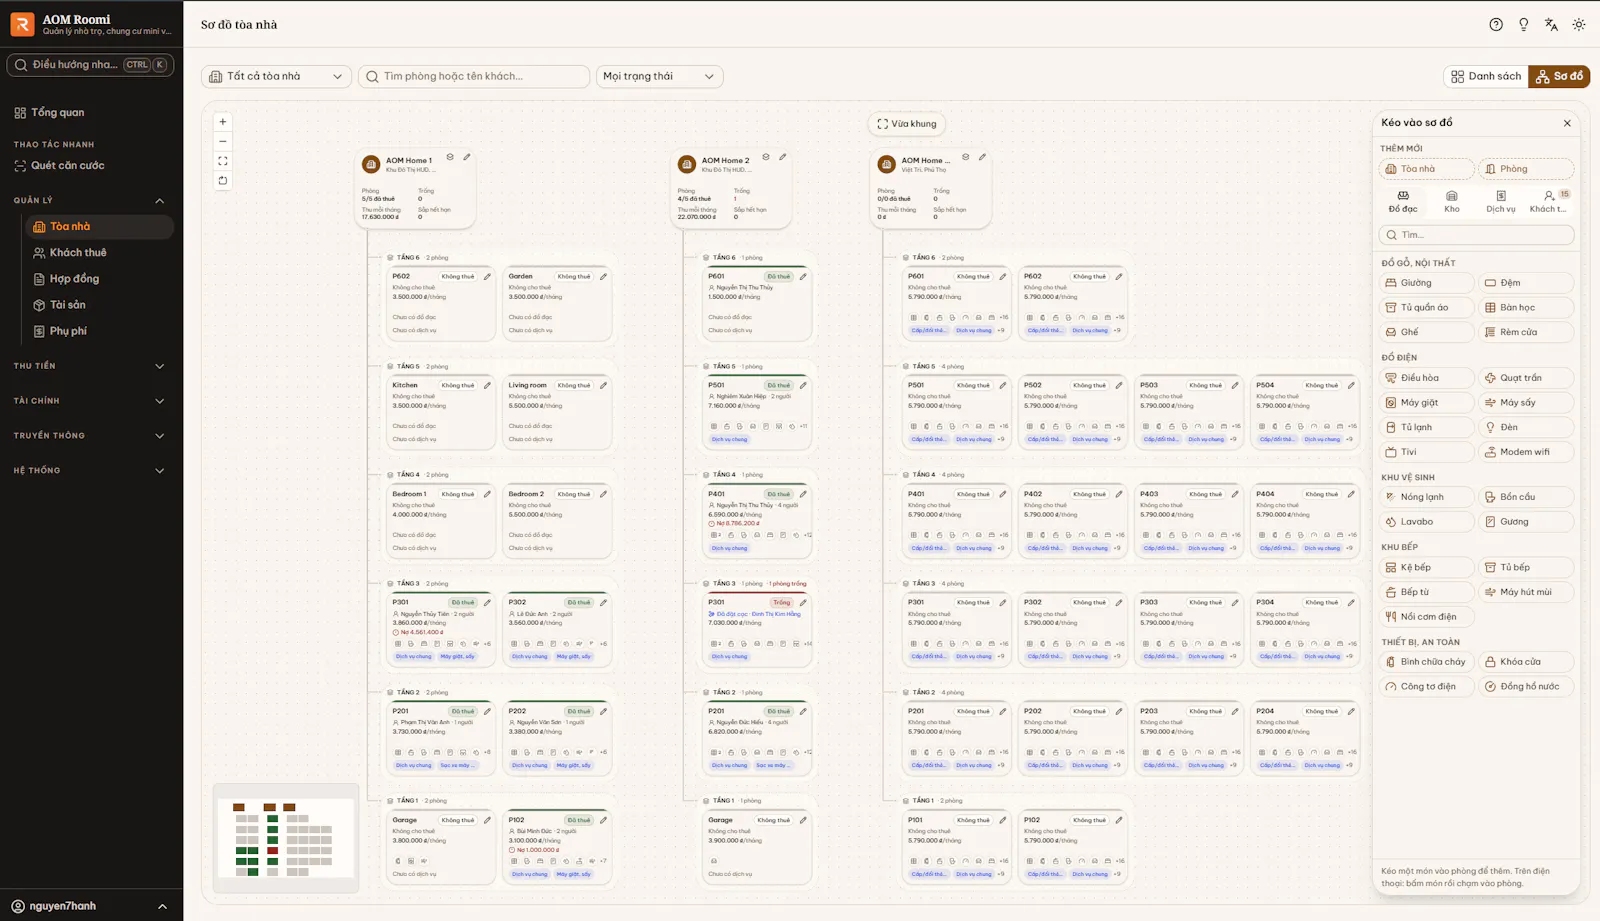Click the 'Tòa nhà' add-new chip
The image size is (1600, 921).
tap(1427, 169)
